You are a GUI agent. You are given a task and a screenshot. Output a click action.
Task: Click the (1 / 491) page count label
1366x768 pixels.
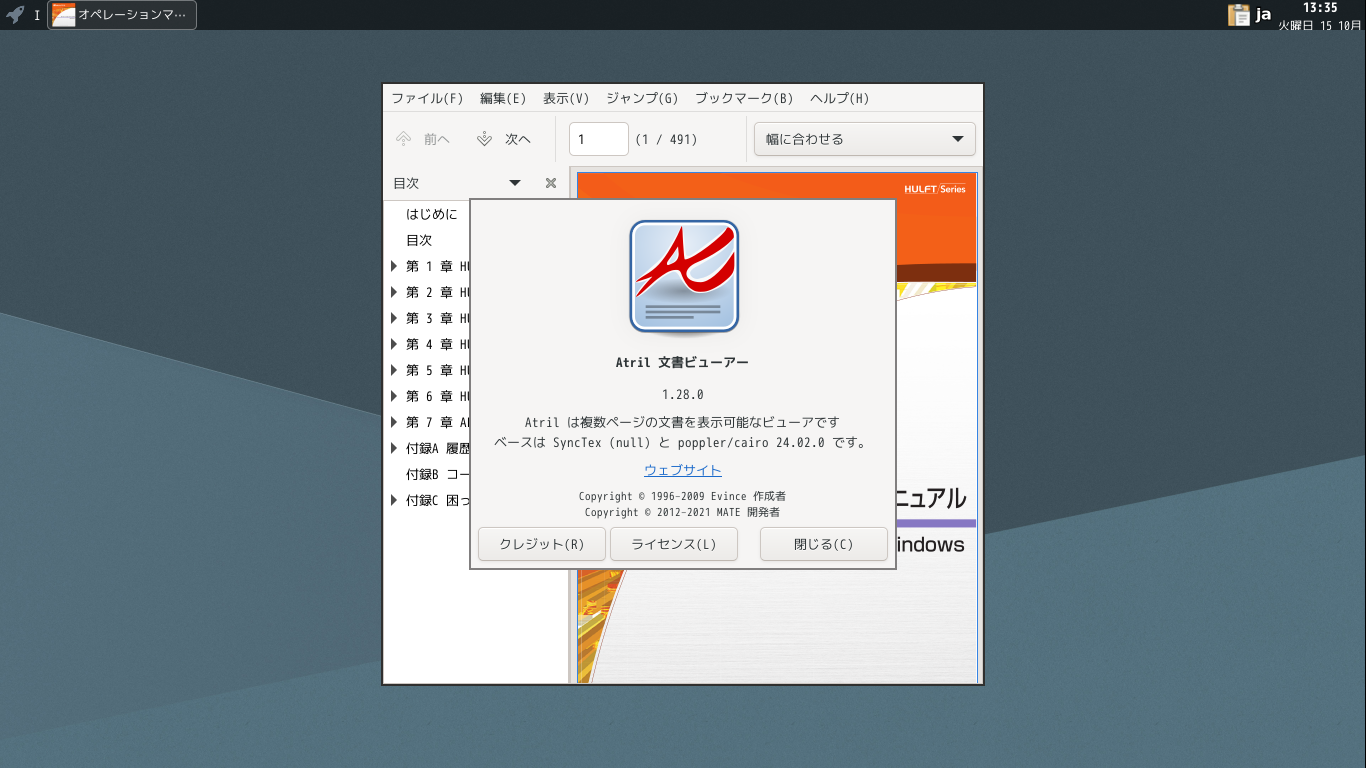pyautogui.click(x=667, y=140)
